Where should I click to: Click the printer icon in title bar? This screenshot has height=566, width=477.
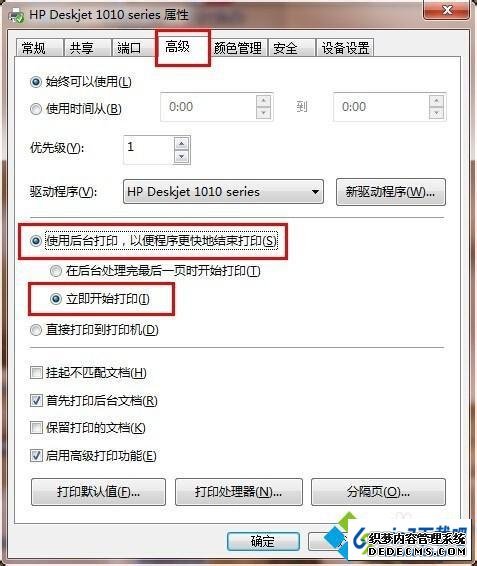coord(16,16)
